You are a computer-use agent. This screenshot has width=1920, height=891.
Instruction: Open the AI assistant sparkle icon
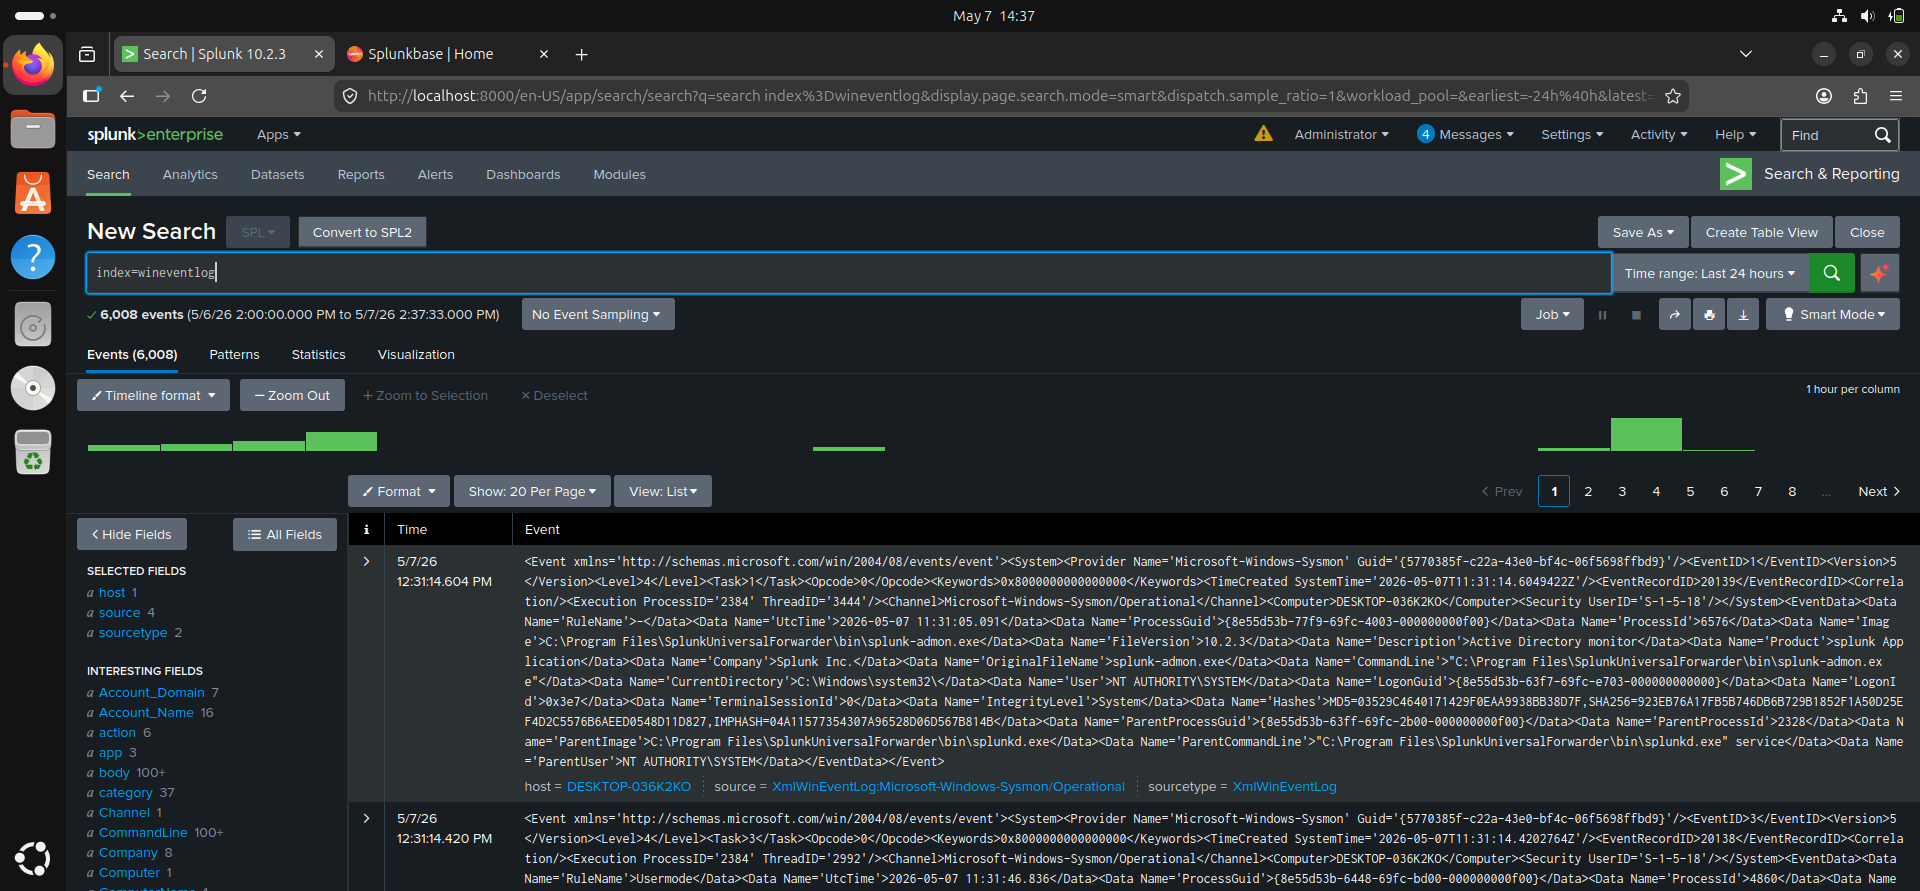[x=1879, y=273]
